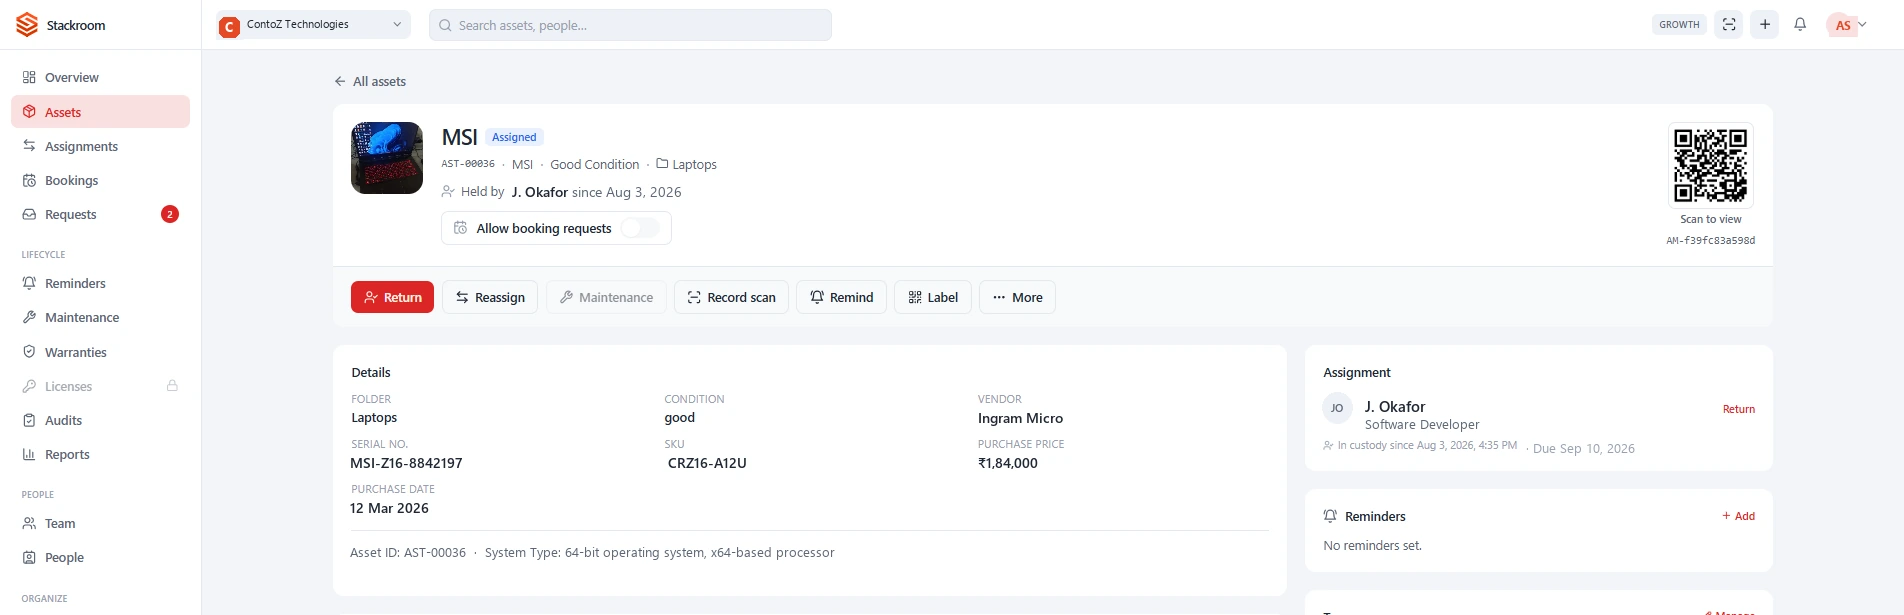Click the AM-f39fc83a598d code text
The width and height of the screenshot is (1904, 615).
pos(1711,240)
